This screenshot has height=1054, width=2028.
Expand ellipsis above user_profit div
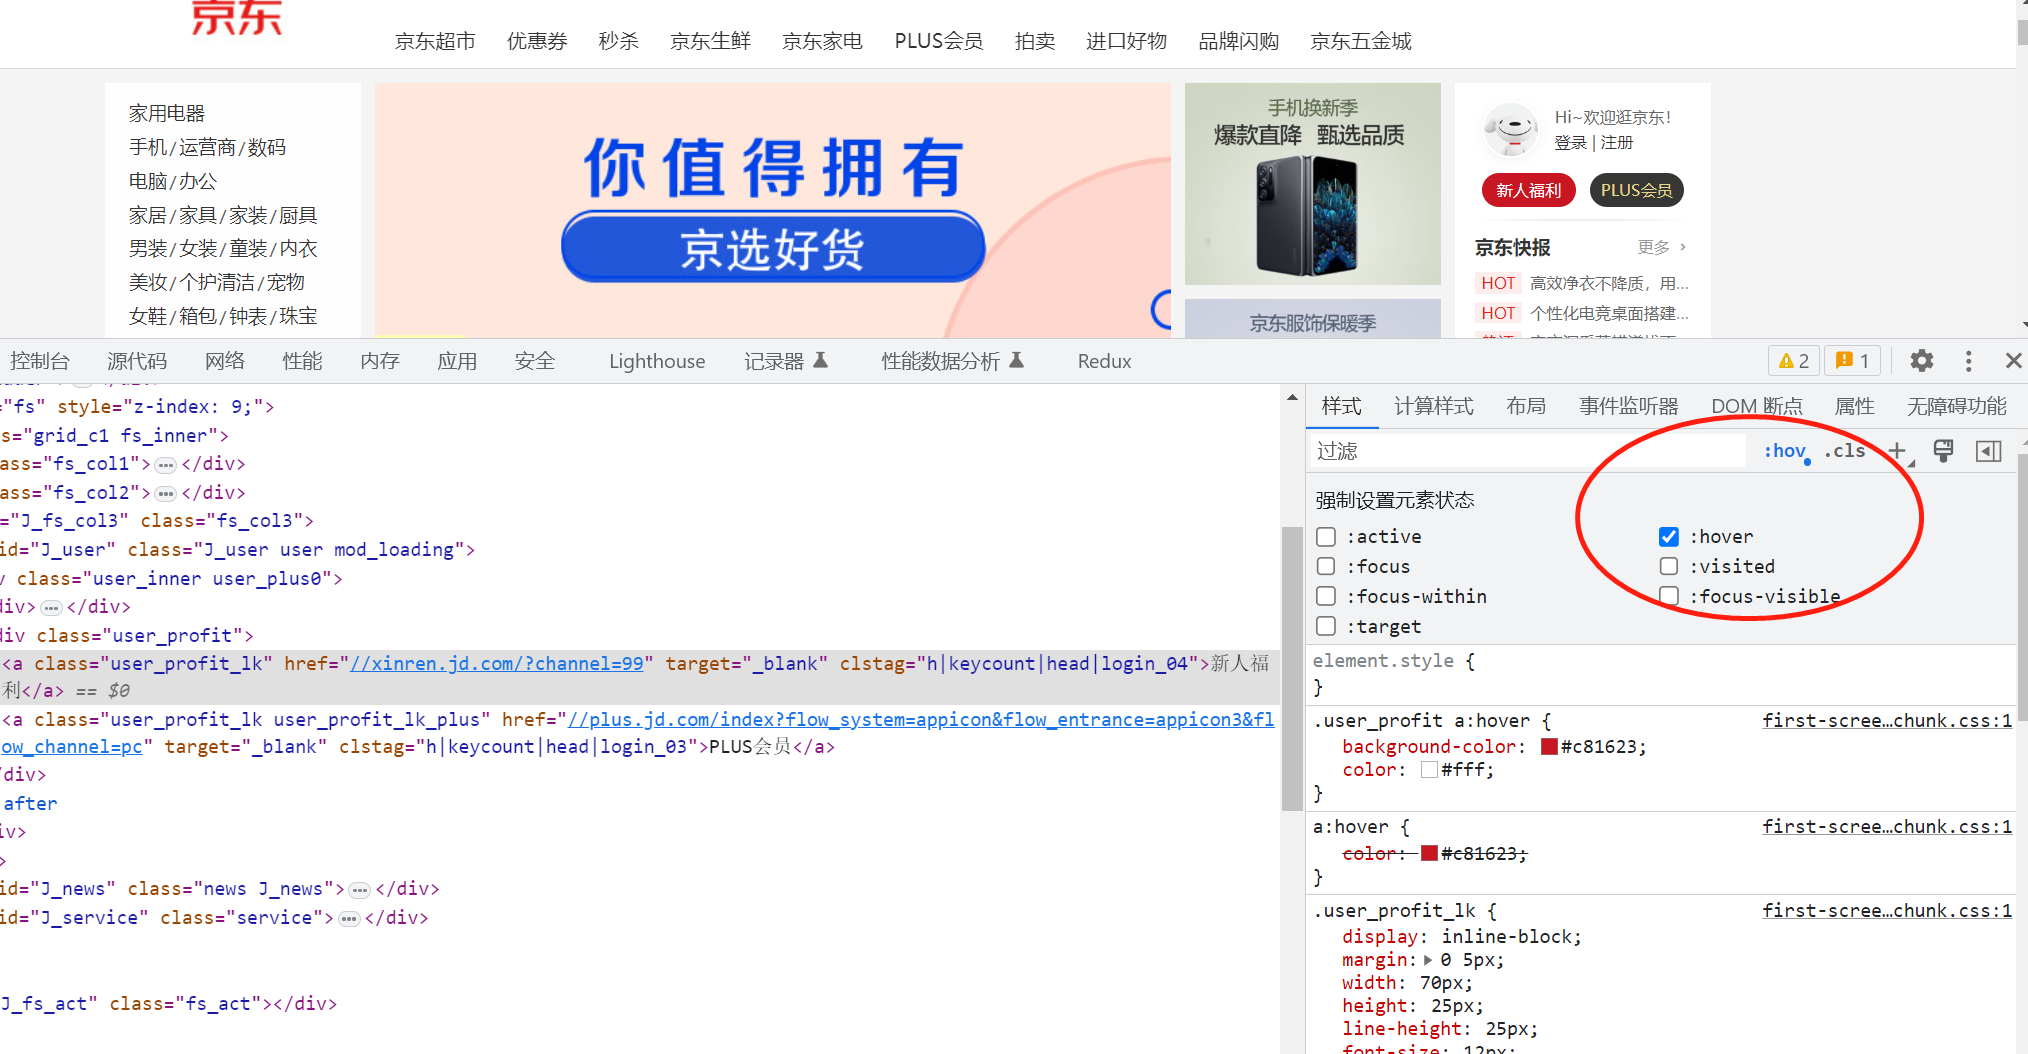[x=52, y=608]
